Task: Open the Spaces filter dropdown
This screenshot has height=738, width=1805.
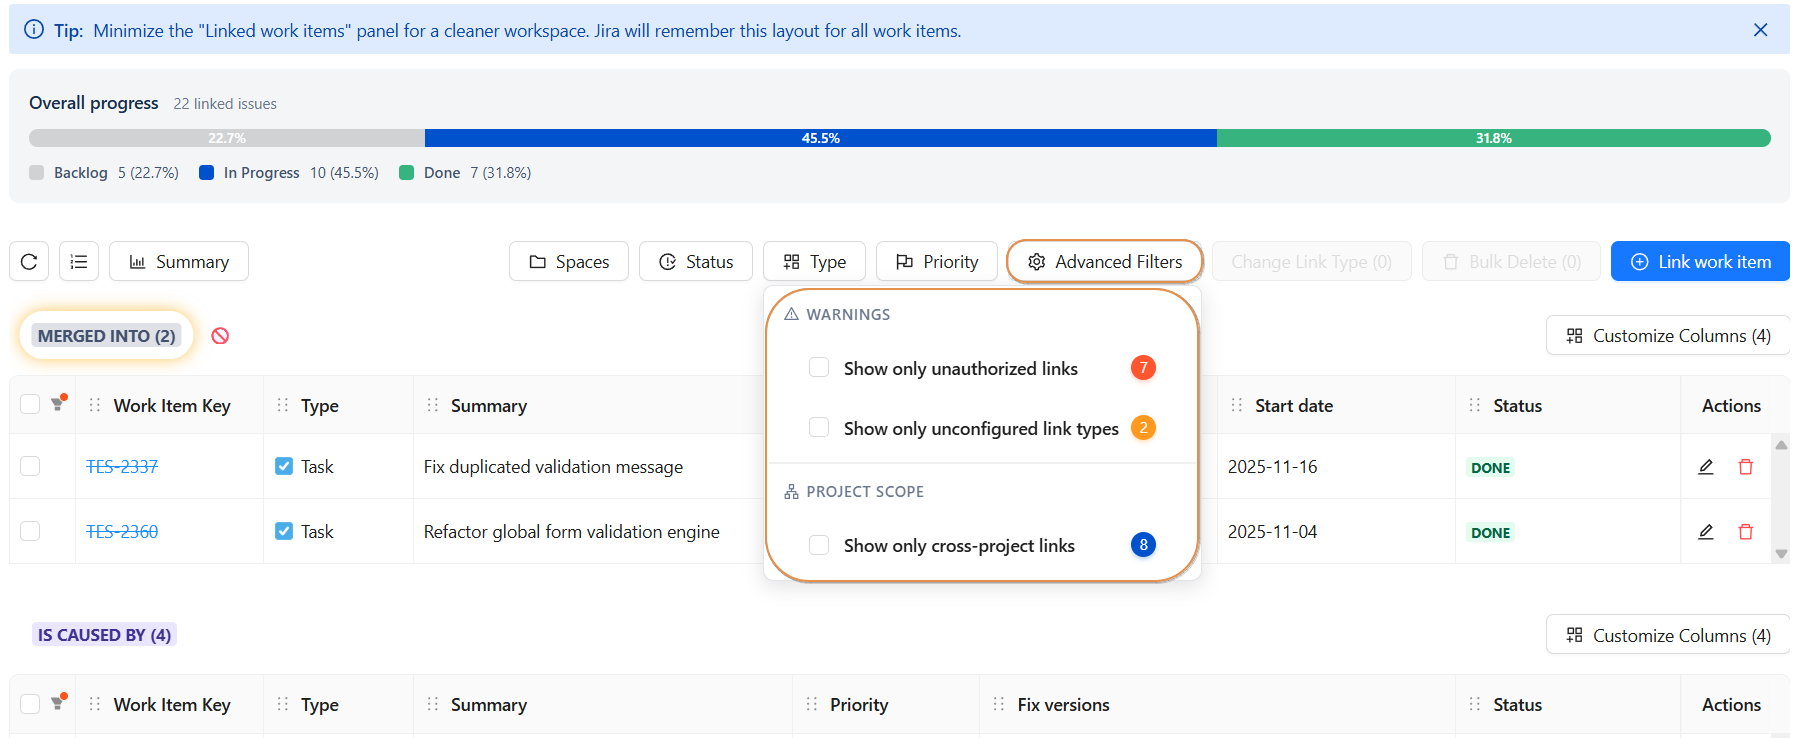Action: tap(568, 262)
